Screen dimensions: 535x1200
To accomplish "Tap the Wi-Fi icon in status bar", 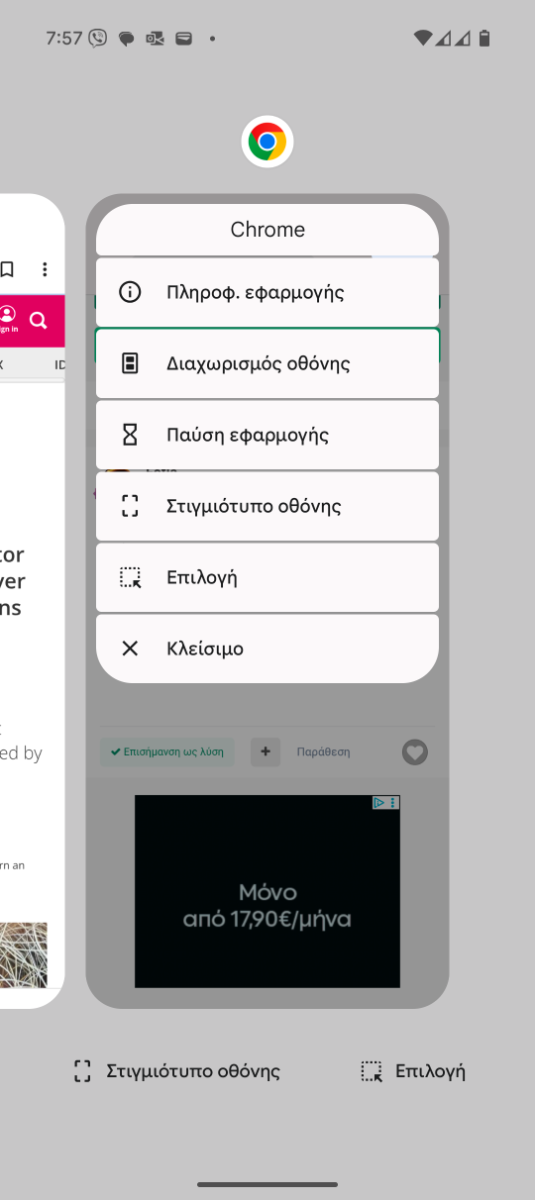I will tap(423, 38).
